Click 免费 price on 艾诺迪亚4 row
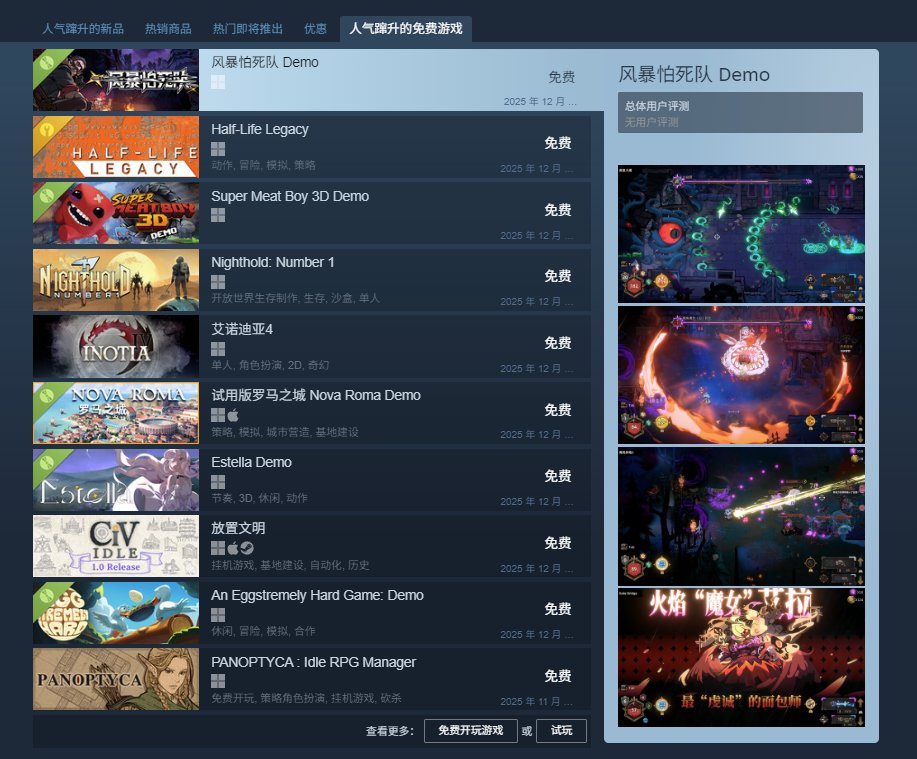This screenshot has width=917, height=759. [558, 343]
